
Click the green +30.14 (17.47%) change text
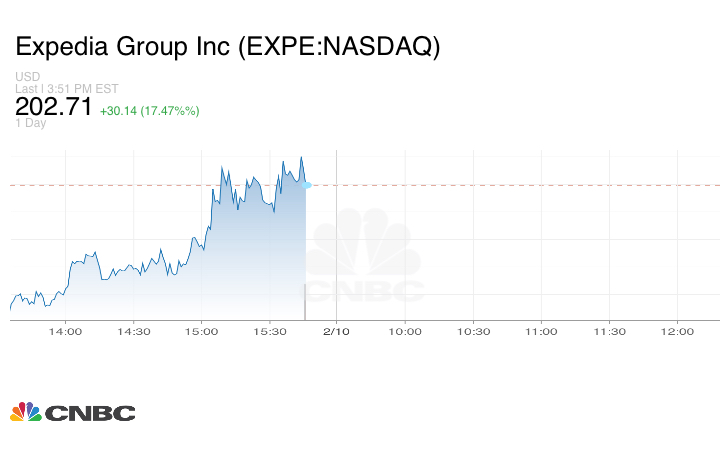click(x=149, y=110)
